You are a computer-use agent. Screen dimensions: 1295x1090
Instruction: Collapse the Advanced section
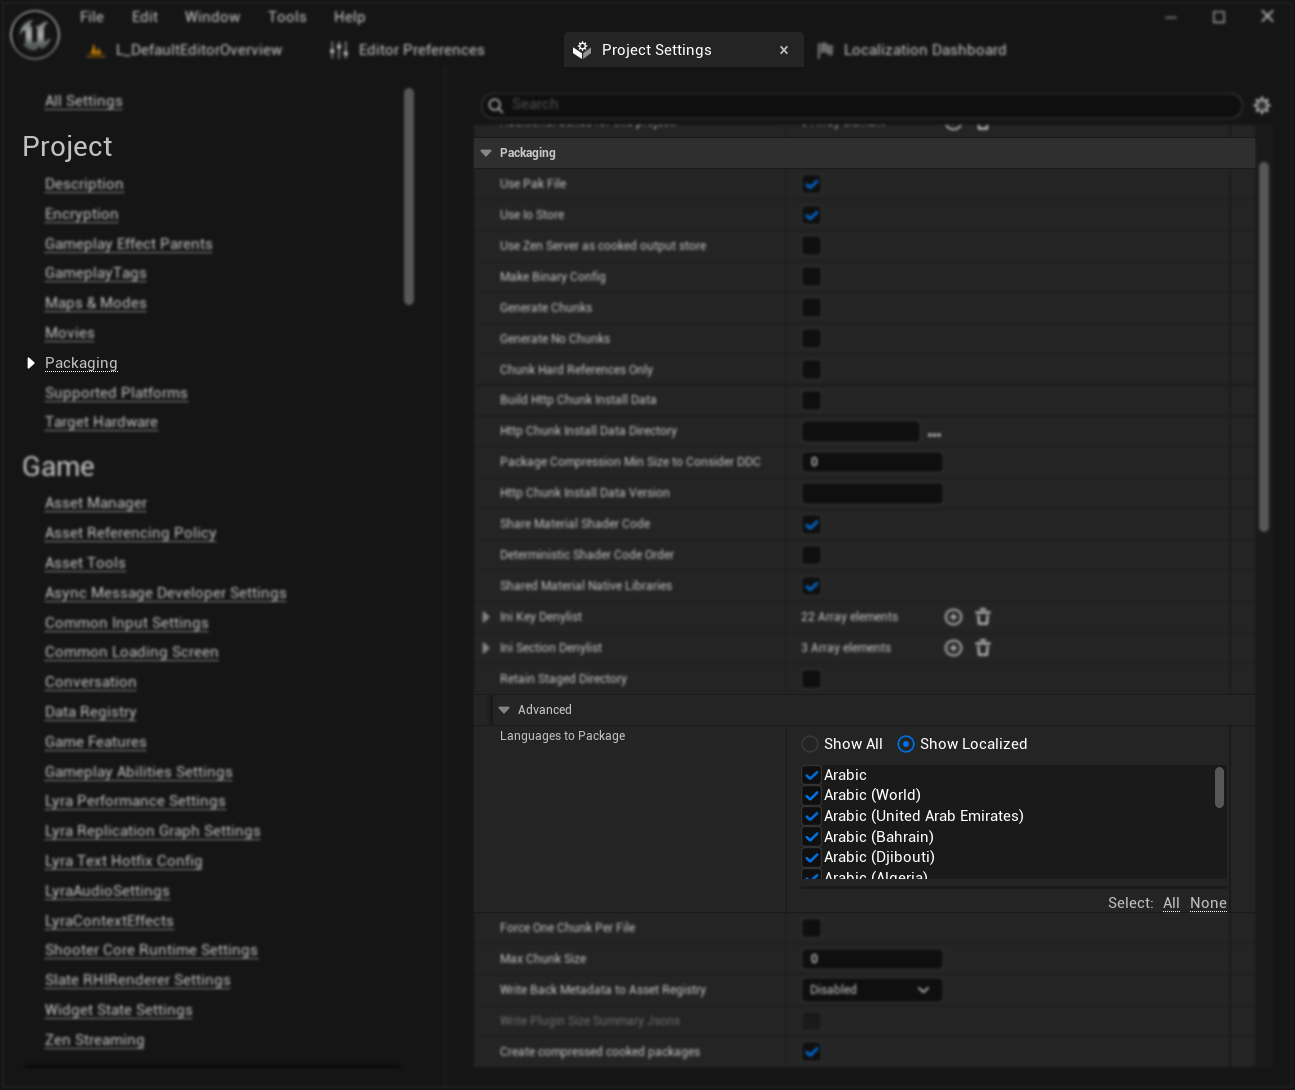point(504,710)
